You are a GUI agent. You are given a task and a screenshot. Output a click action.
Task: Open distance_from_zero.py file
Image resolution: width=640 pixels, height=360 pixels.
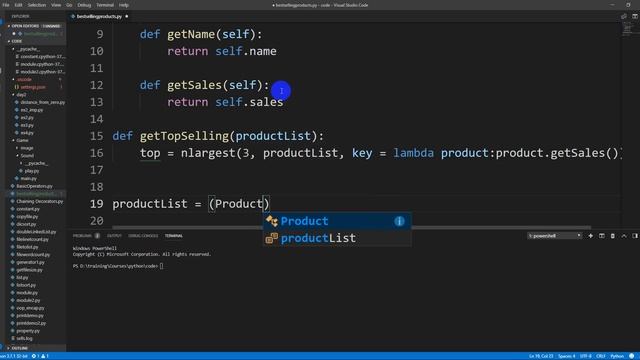(x=42, y=102)
